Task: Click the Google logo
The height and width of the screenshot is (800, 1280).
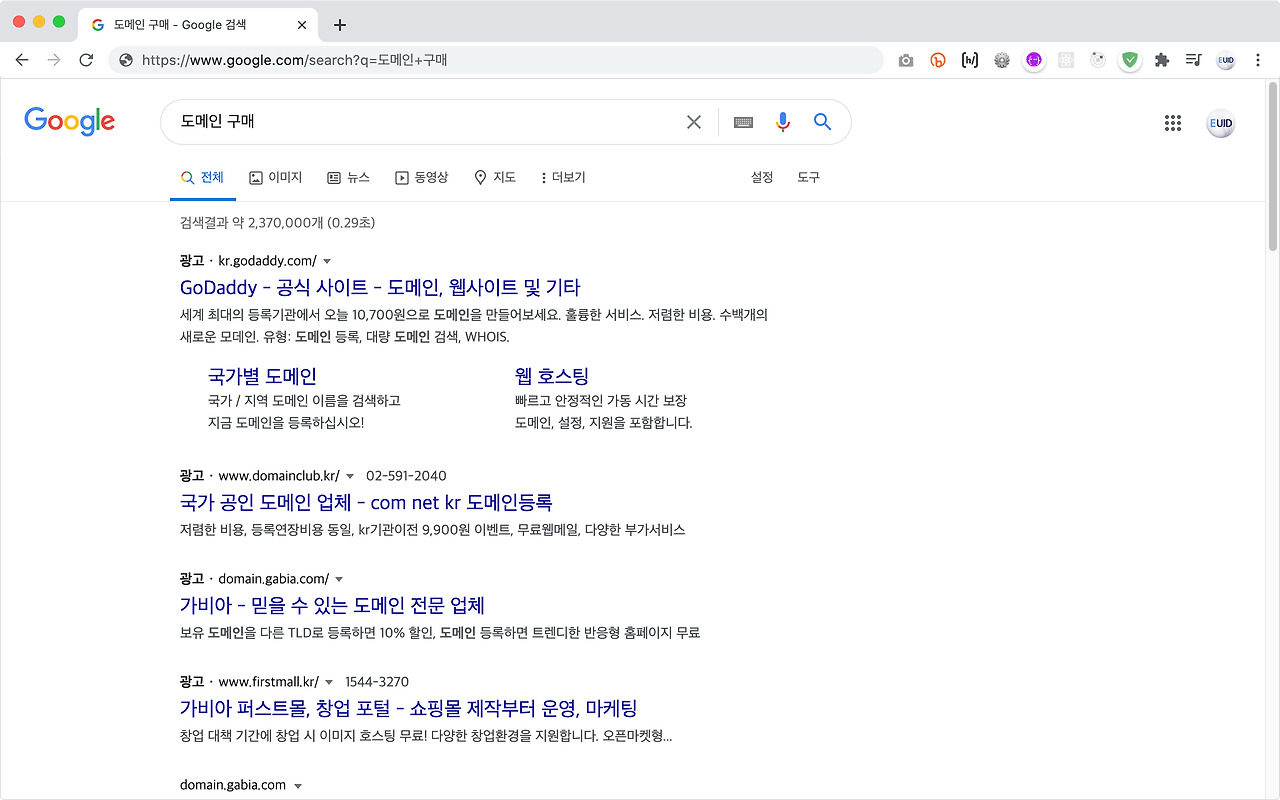Action: point(70,122)
